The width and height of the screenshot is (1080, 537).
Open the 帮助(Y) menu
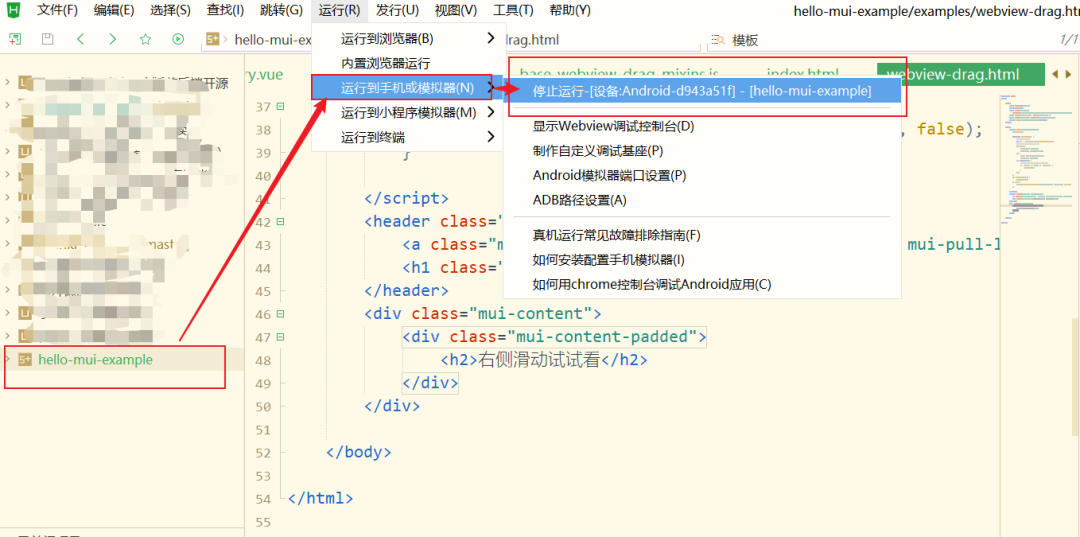pyautogui.click(x=570, y=10)
